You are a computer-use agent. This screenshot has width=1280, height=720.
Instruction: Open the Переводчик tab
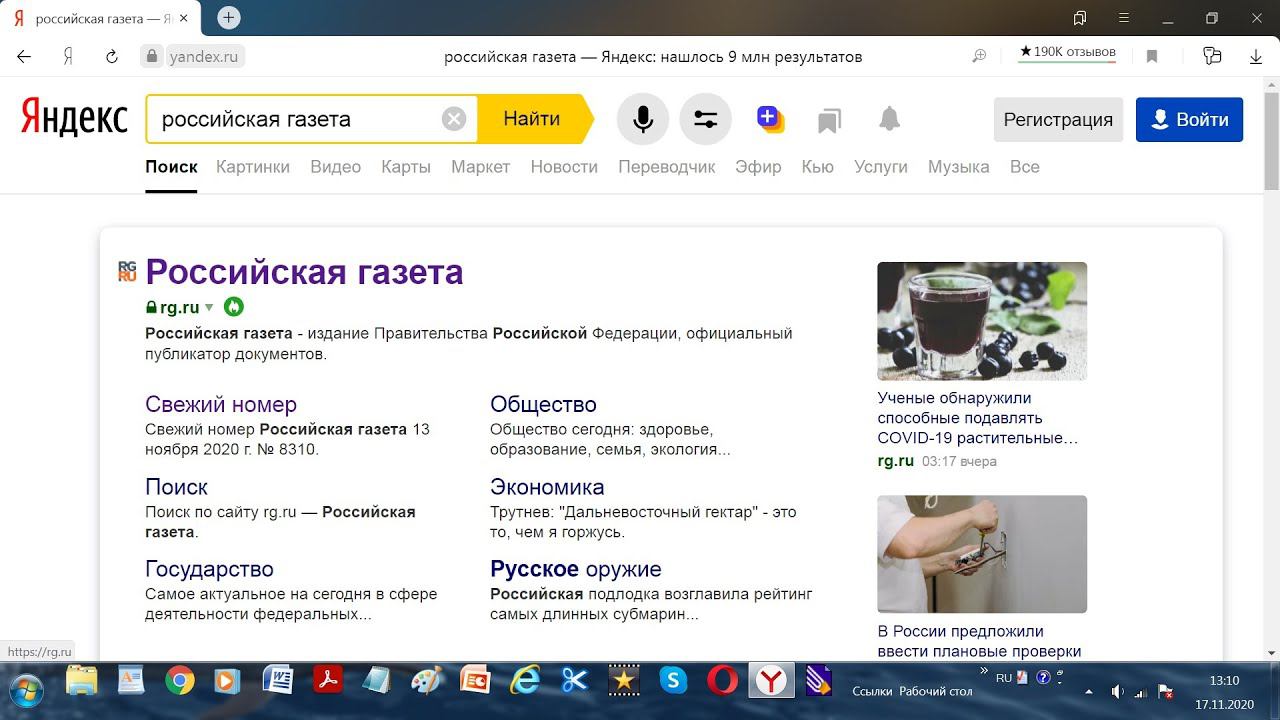(x=667, y=167)
